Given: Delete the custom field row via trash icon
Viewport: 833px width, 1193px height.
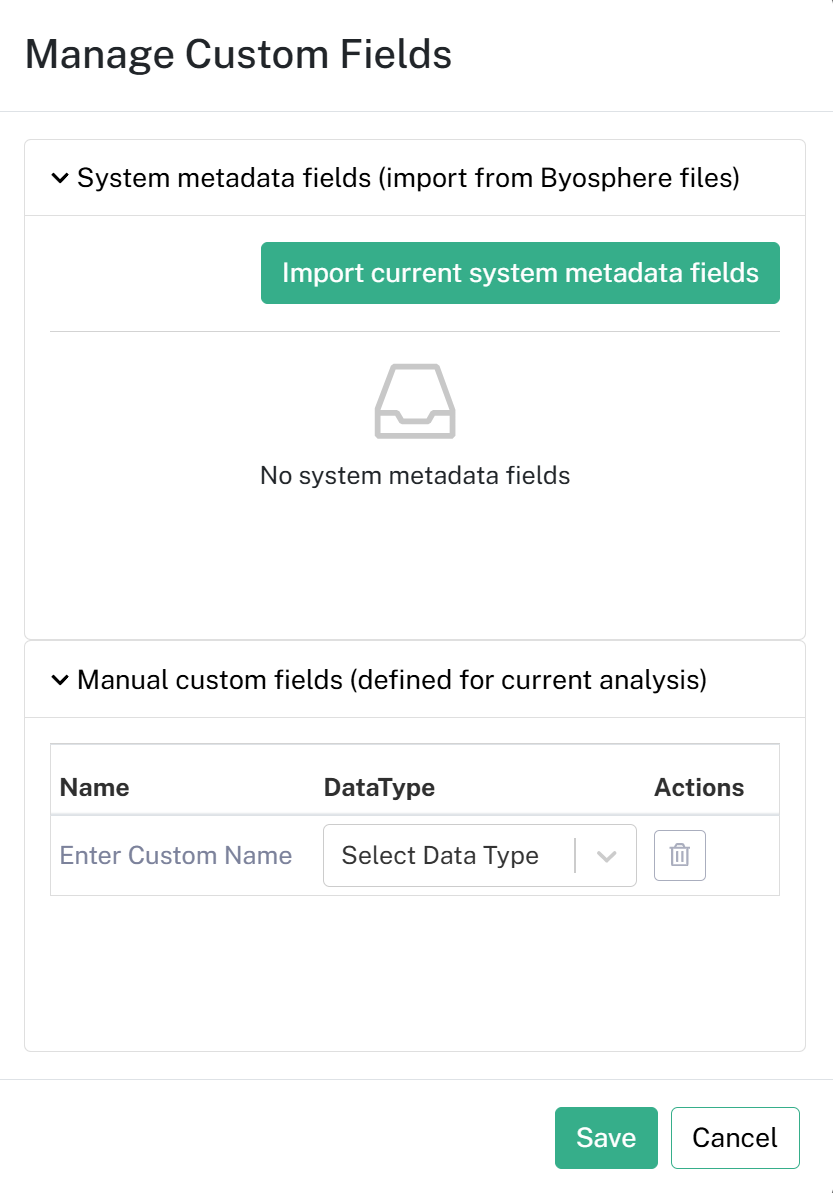Looking at the screenshot, I should [x=680, y=855].
